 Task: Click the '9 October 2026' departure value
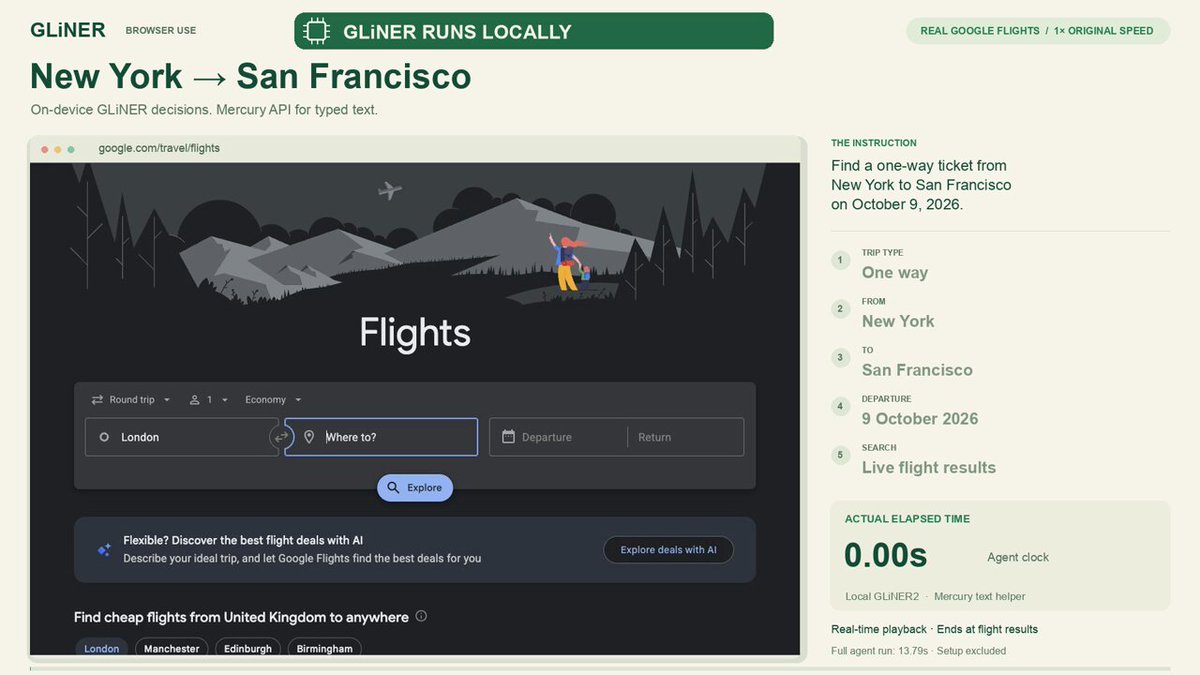click(x=920, y=419)
